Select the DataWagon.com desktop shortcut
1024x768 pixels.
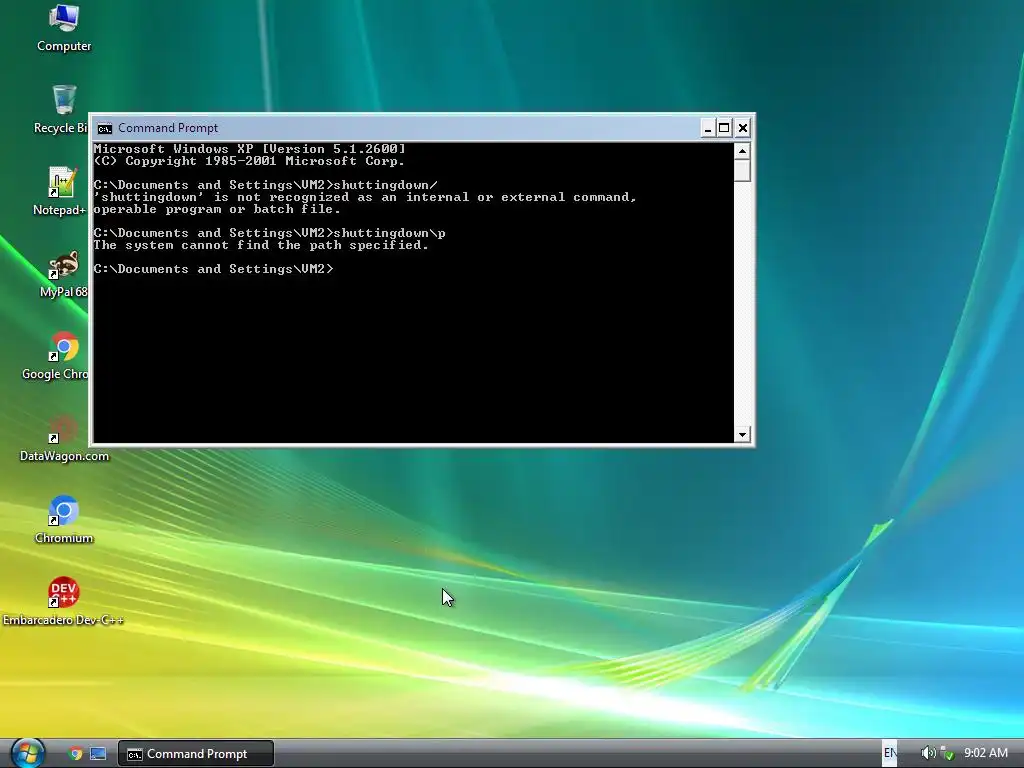64,438
